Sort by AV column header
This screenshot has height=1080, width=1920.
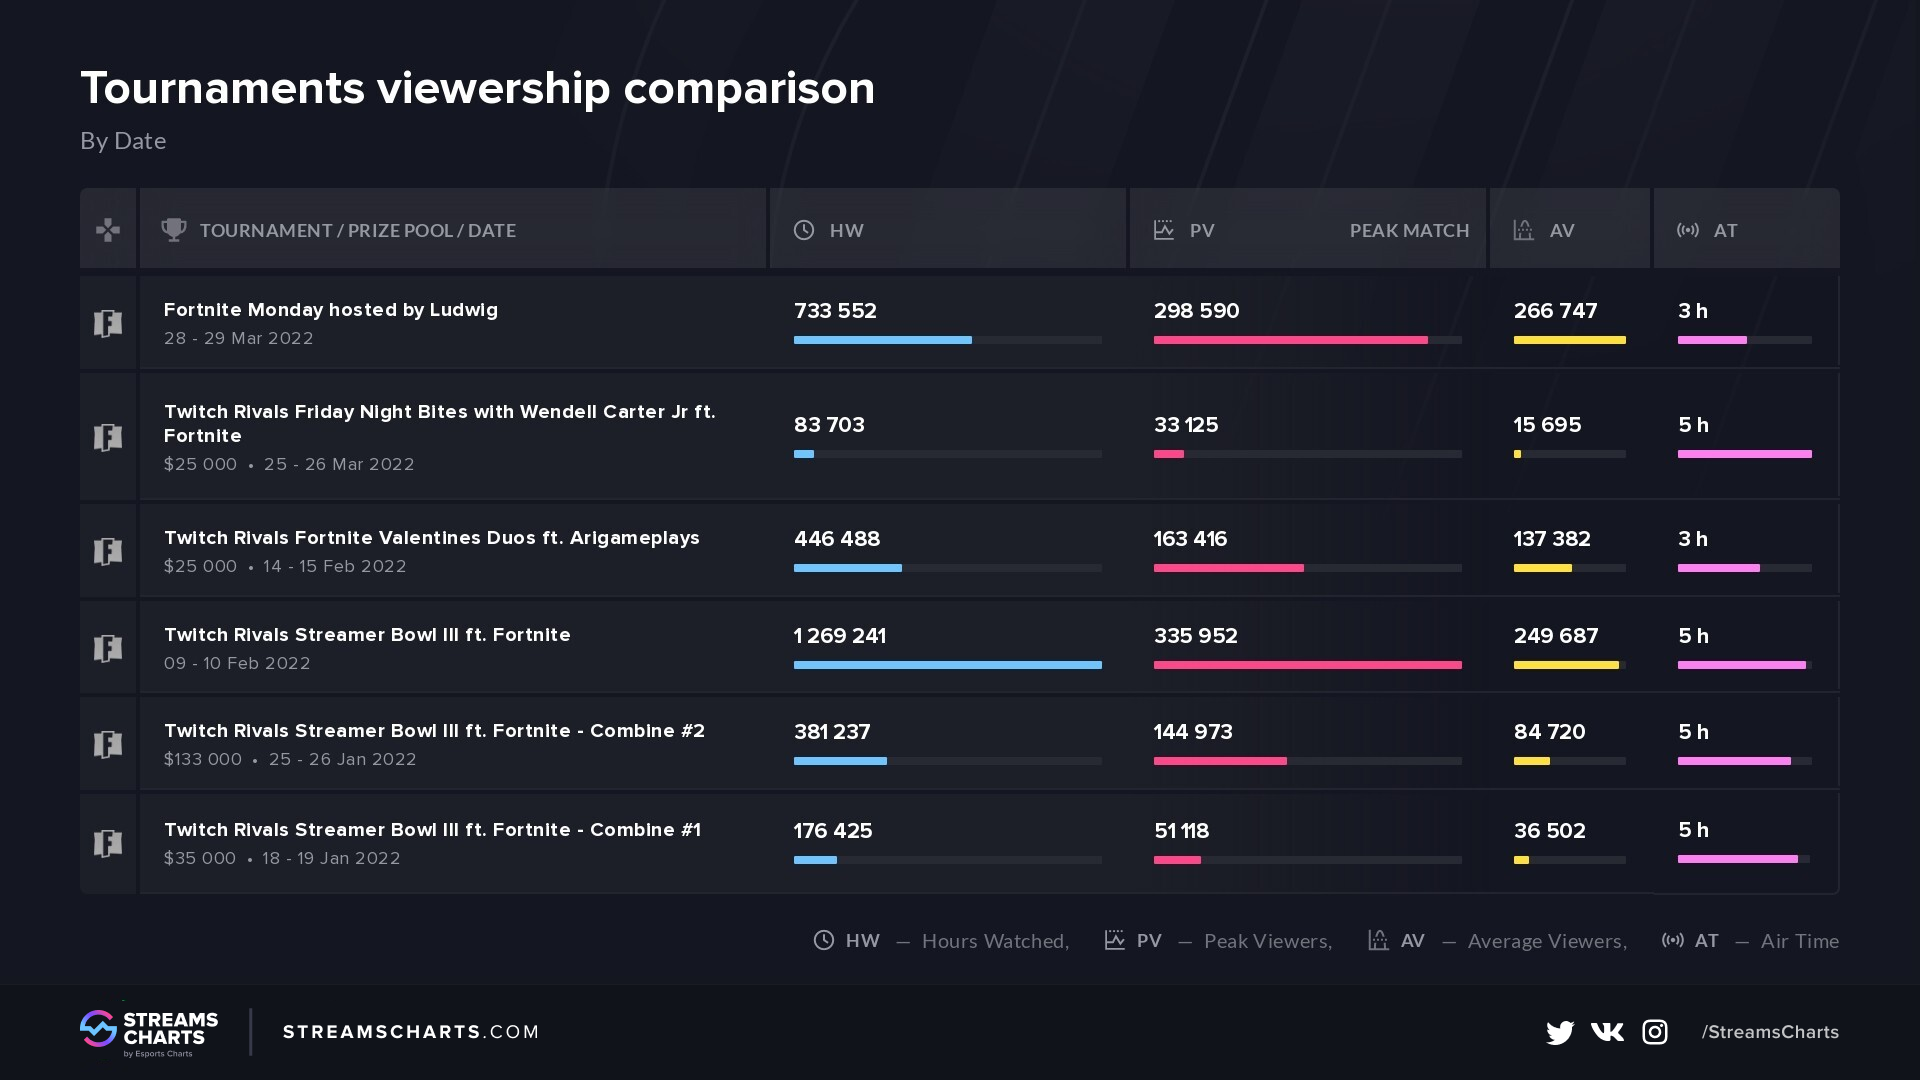[1562, 230]
